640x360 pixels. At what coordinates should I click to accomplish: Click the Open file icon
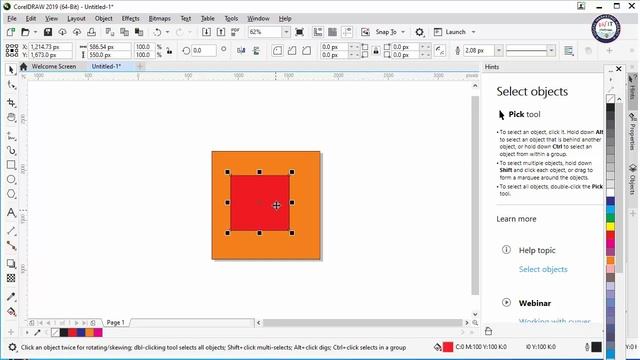pyautogui.click(x=25, y=32)
